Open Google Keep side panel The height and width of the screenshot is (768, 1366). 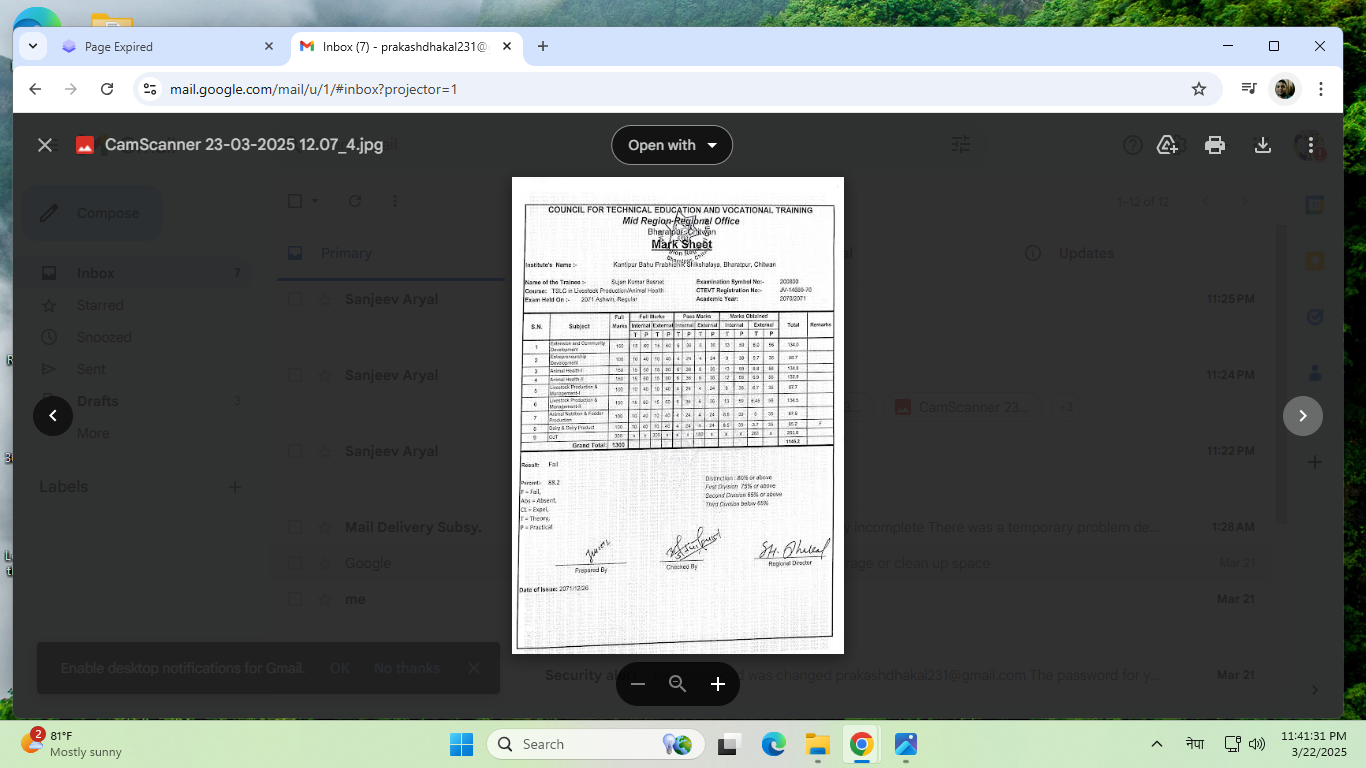1315,261
